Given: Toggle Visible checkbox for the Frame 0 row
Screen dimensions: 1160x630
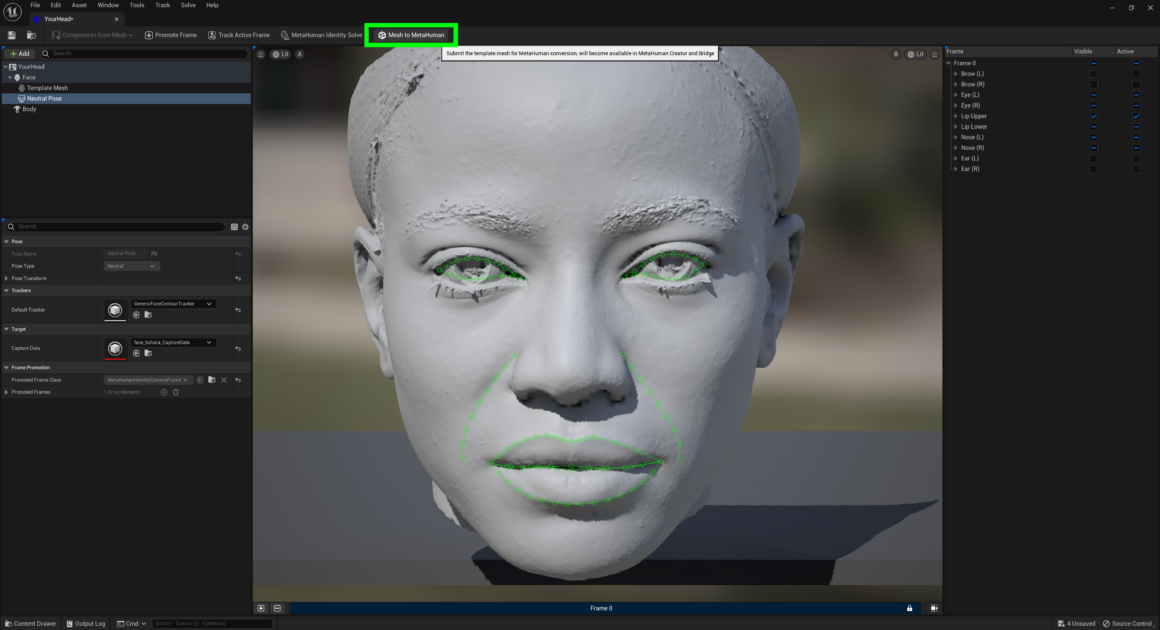Looking at the screenshot, I should click(x=1093, y=64).
